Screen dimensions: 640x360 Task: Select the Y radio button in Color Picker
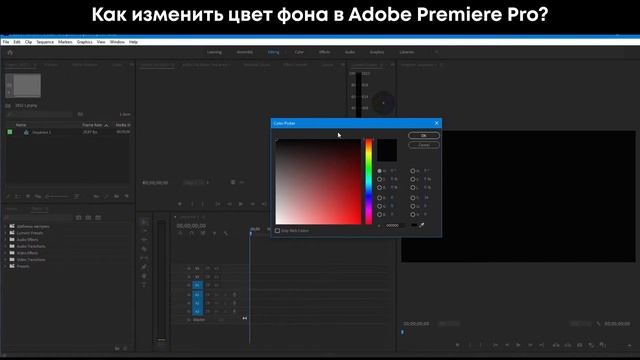[x=413, y=198]
